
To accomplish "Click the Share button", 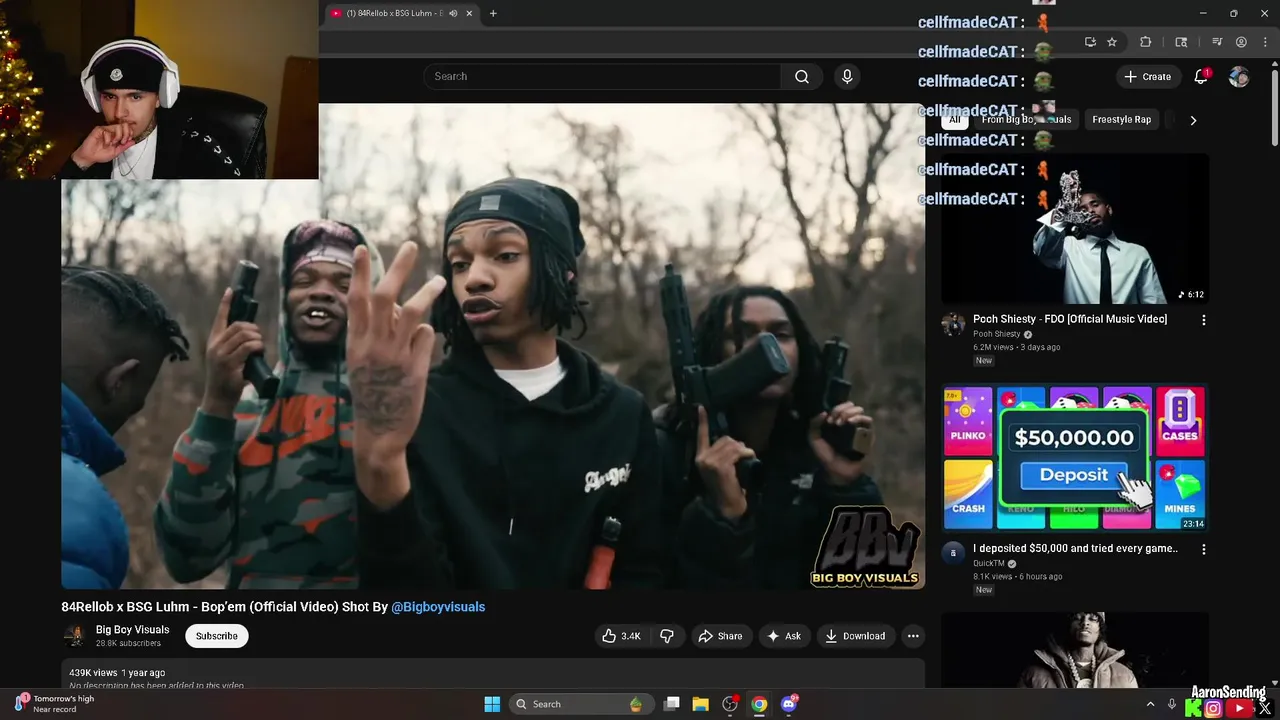I will point(720,636).
